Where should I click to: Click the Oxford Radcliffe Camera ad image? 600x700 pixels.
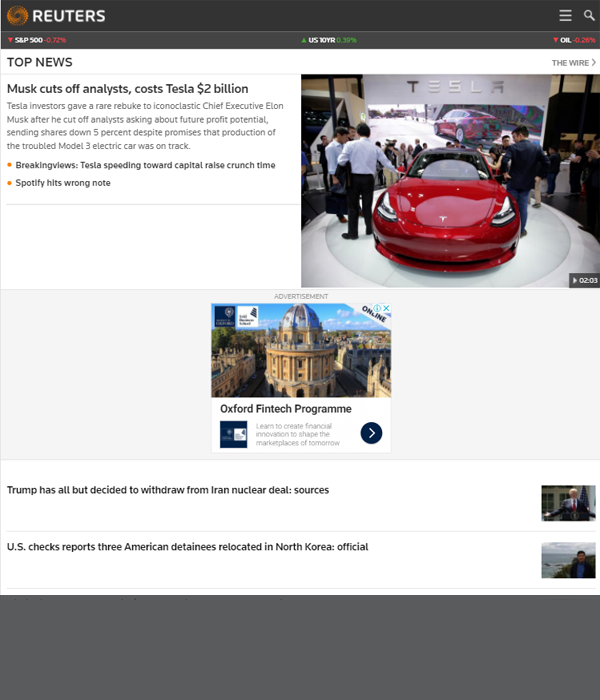click(x=301, y=350)
